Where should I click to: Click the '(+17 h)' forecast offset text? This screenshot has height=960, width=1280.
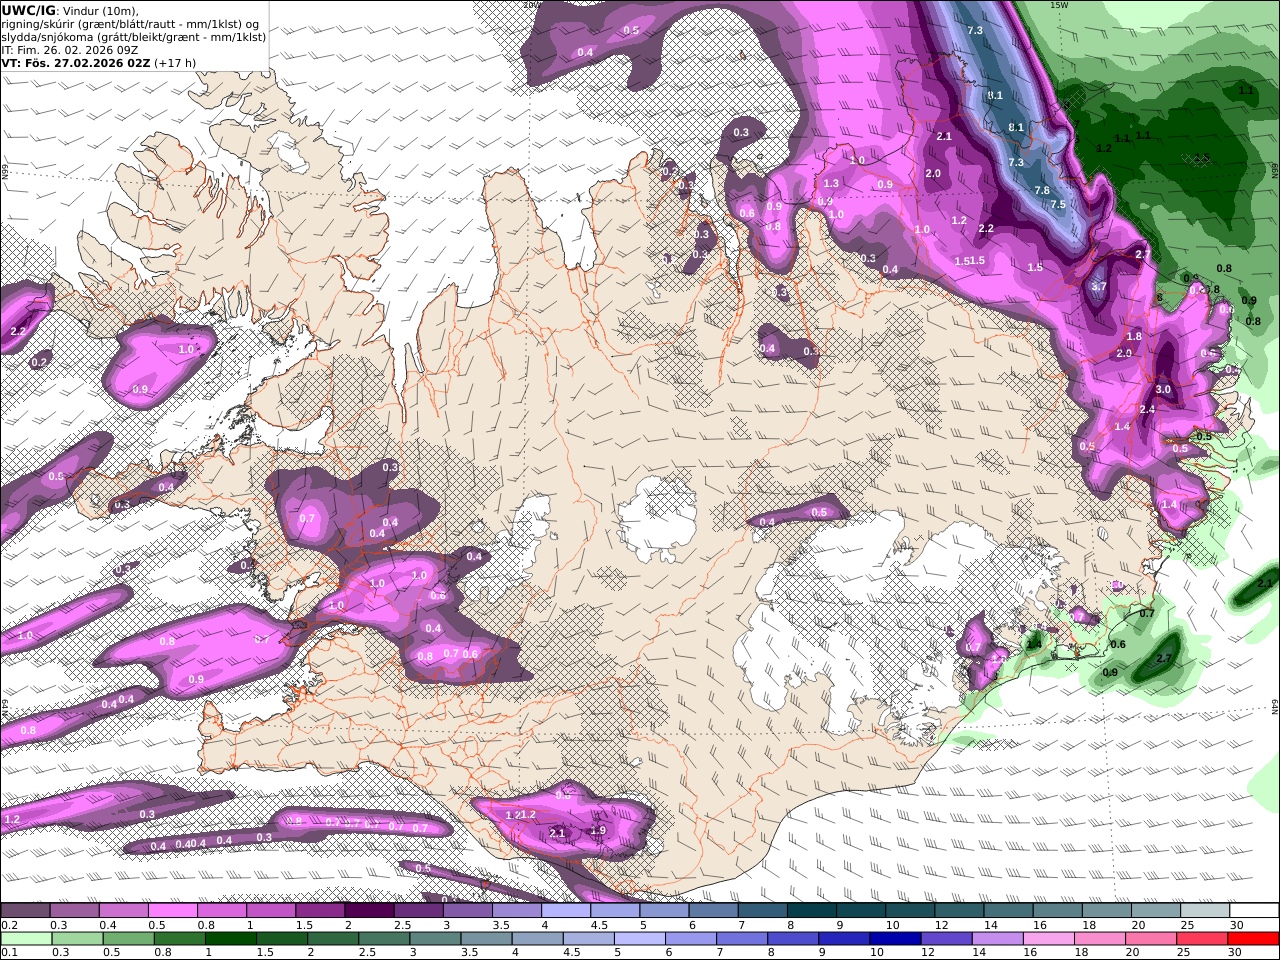pyautogui.click(x=175, y=62)
